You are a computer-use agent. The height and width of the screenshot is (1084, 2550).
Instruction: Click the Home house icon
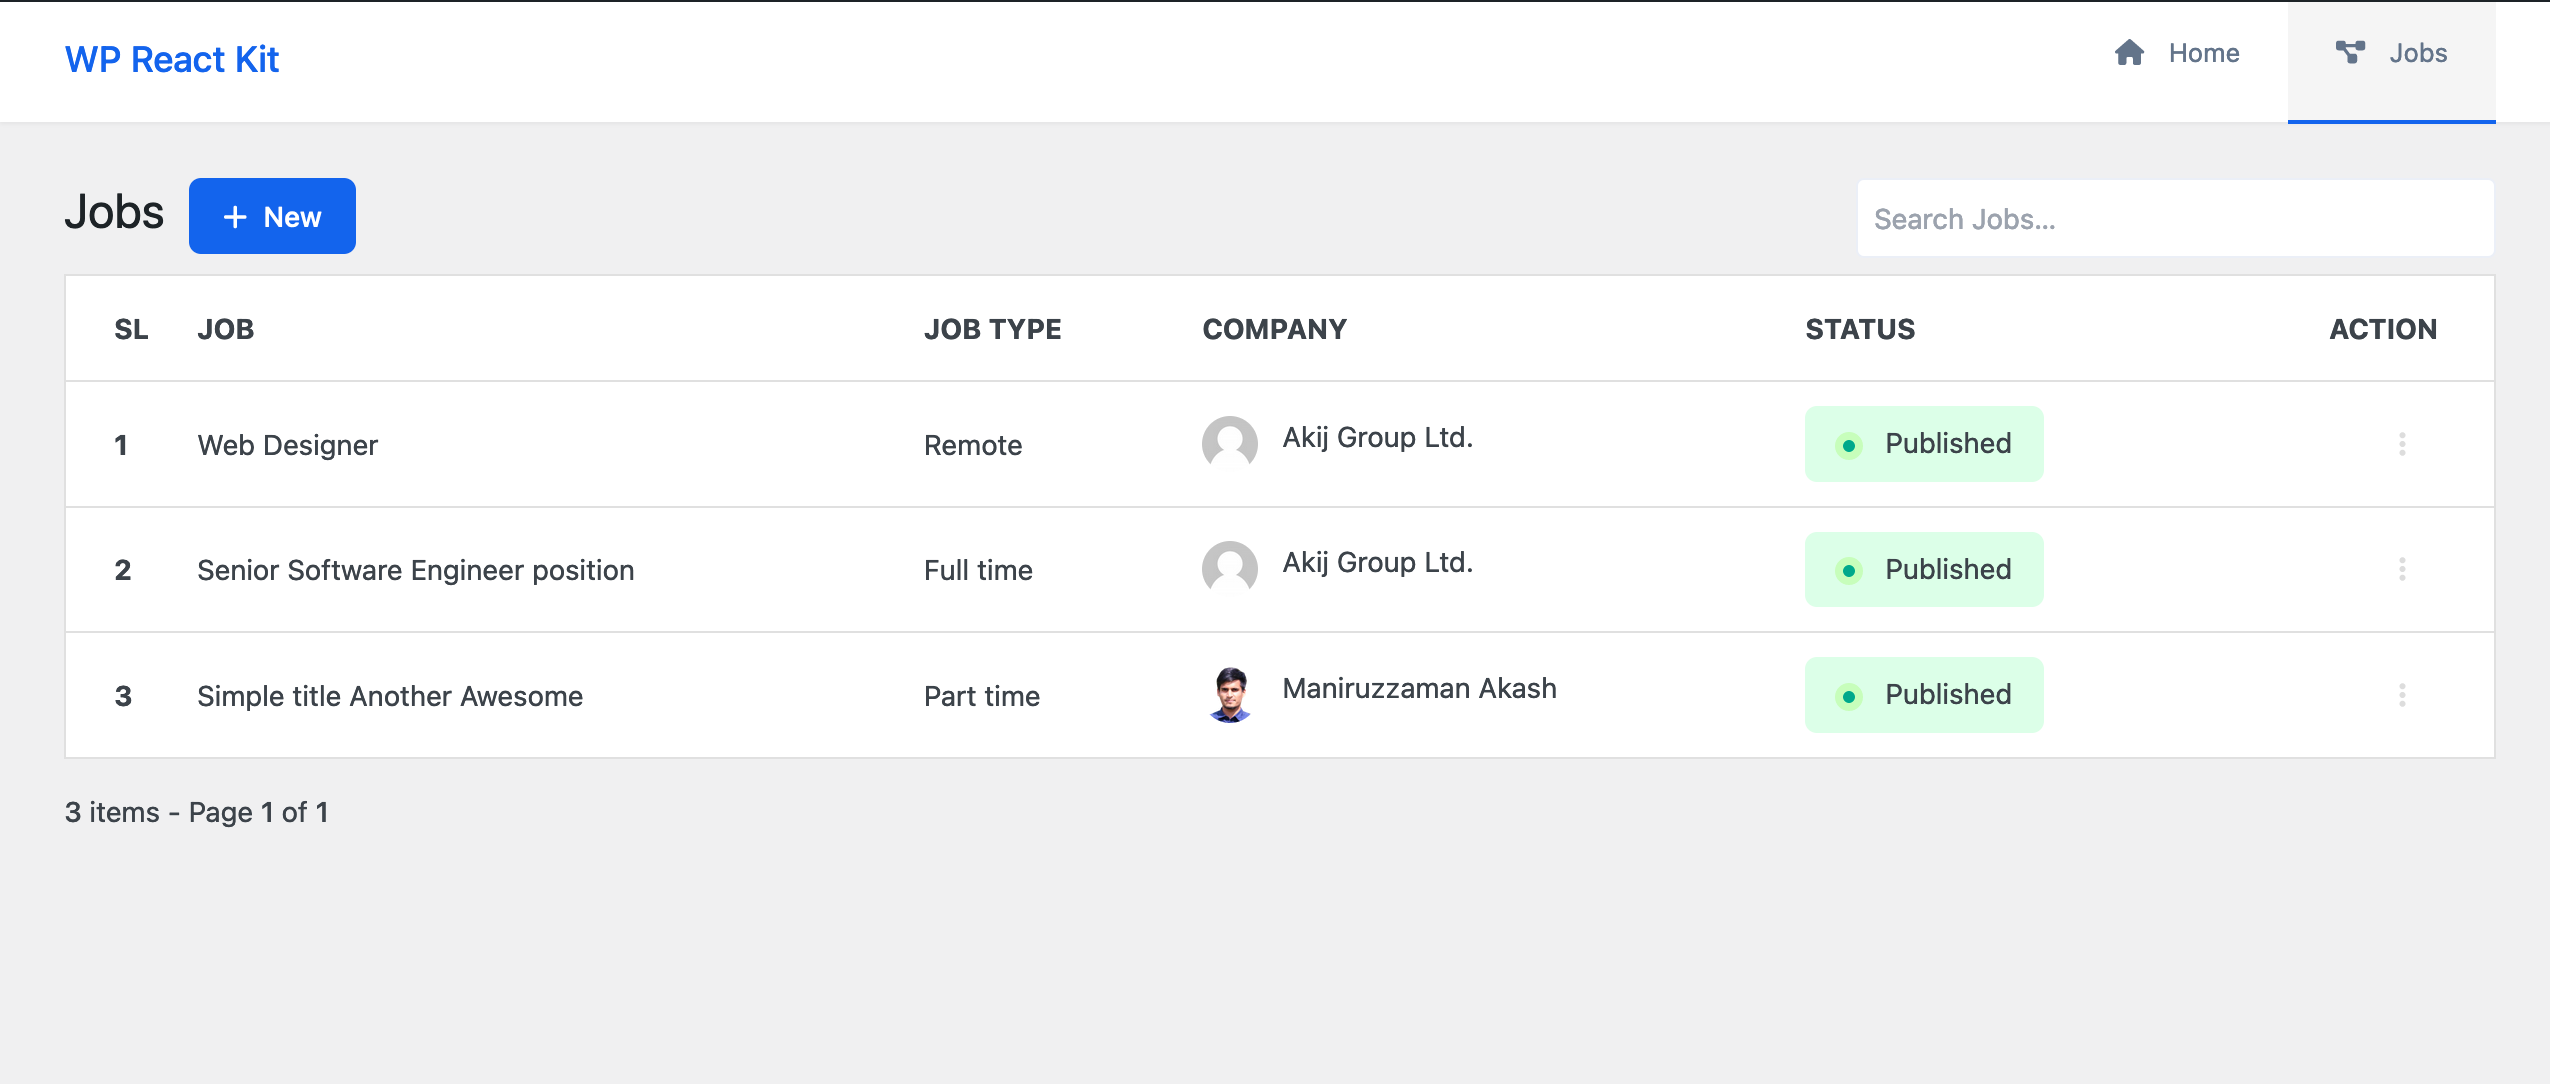coord(2129,53)
